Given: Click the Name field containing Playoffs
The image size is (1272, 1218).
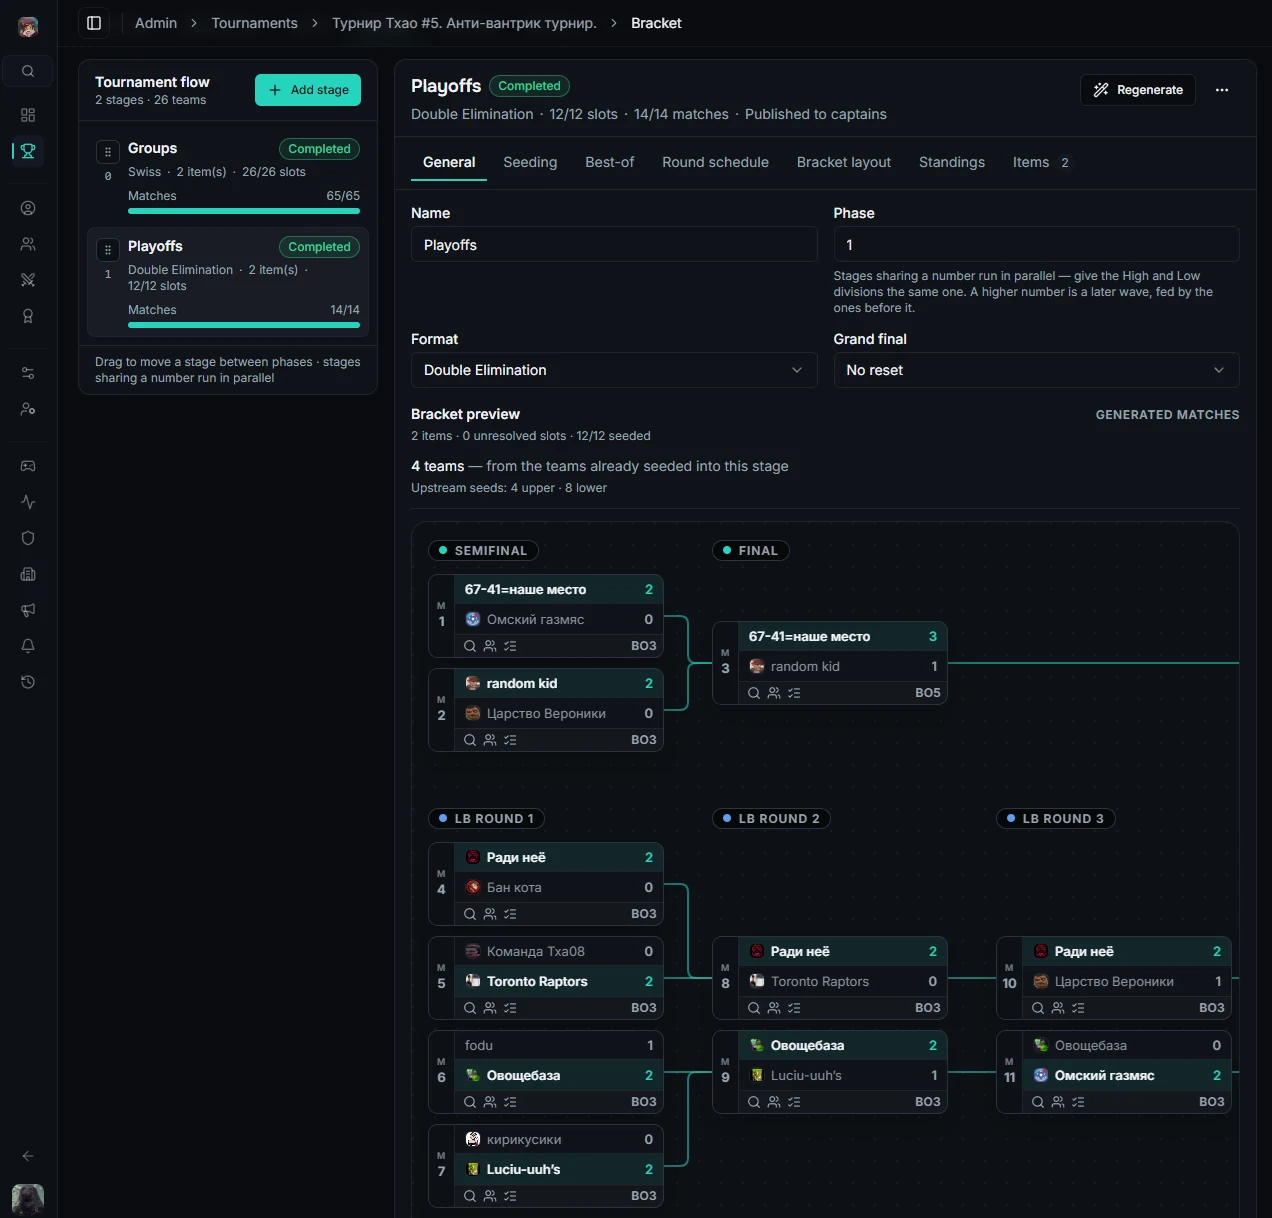Looking at the screenshot, I should point(614,245).
